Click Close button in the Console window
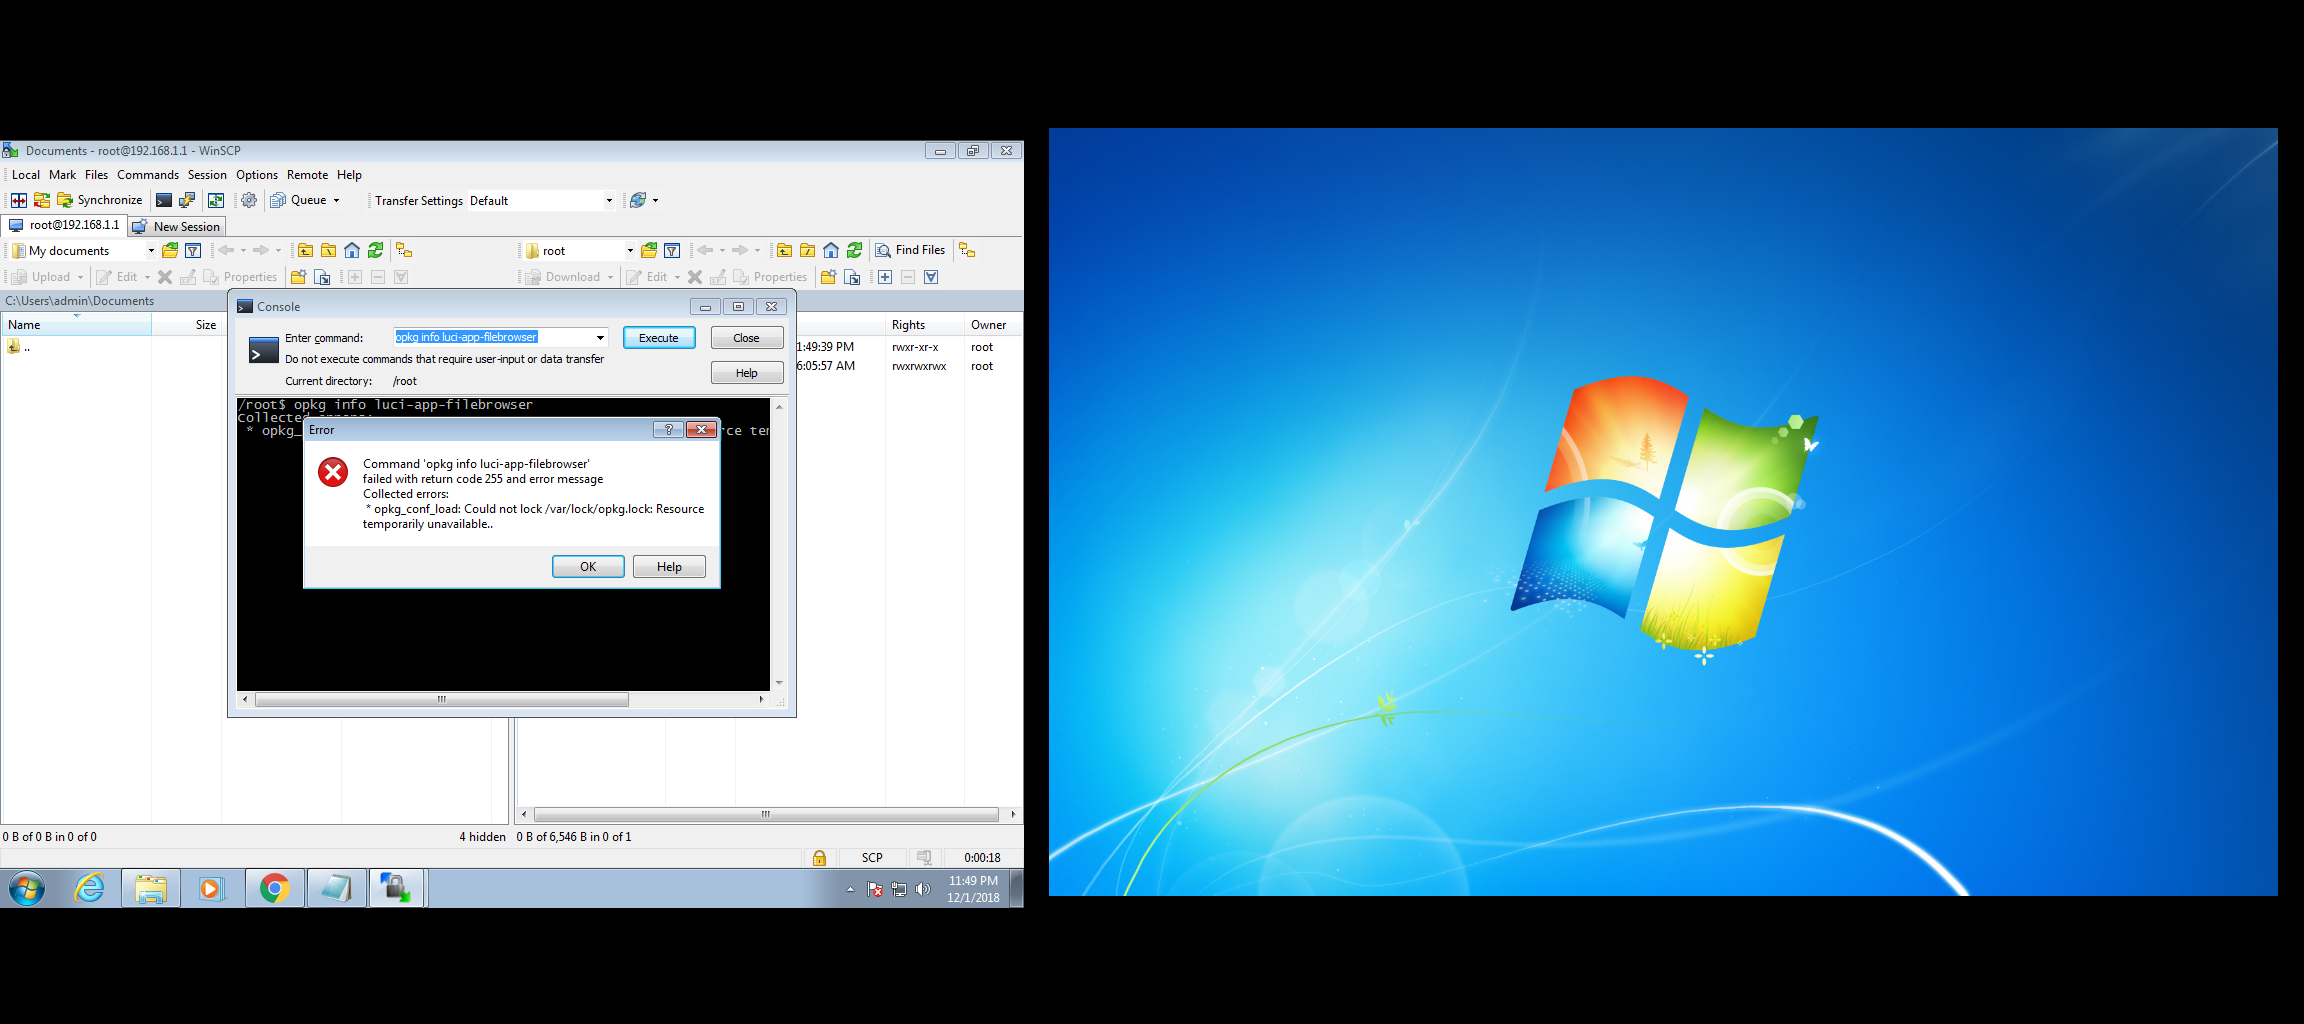 (747, 338)
